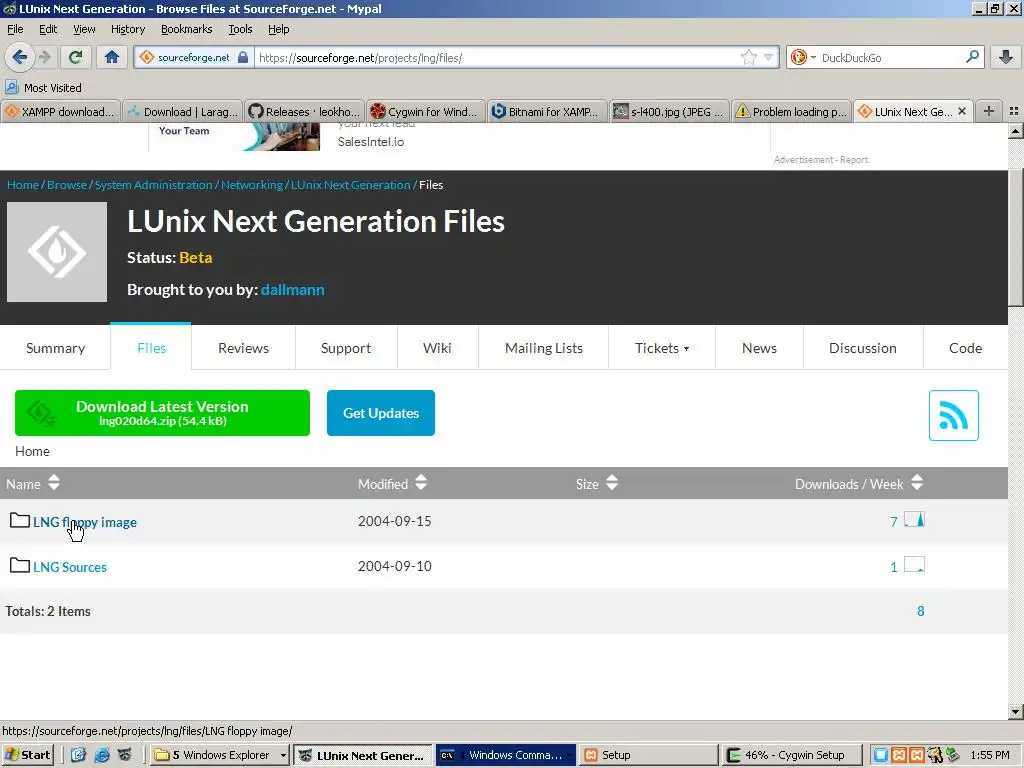
Task: Open a new tab with plus button
Action: [989, 111]
